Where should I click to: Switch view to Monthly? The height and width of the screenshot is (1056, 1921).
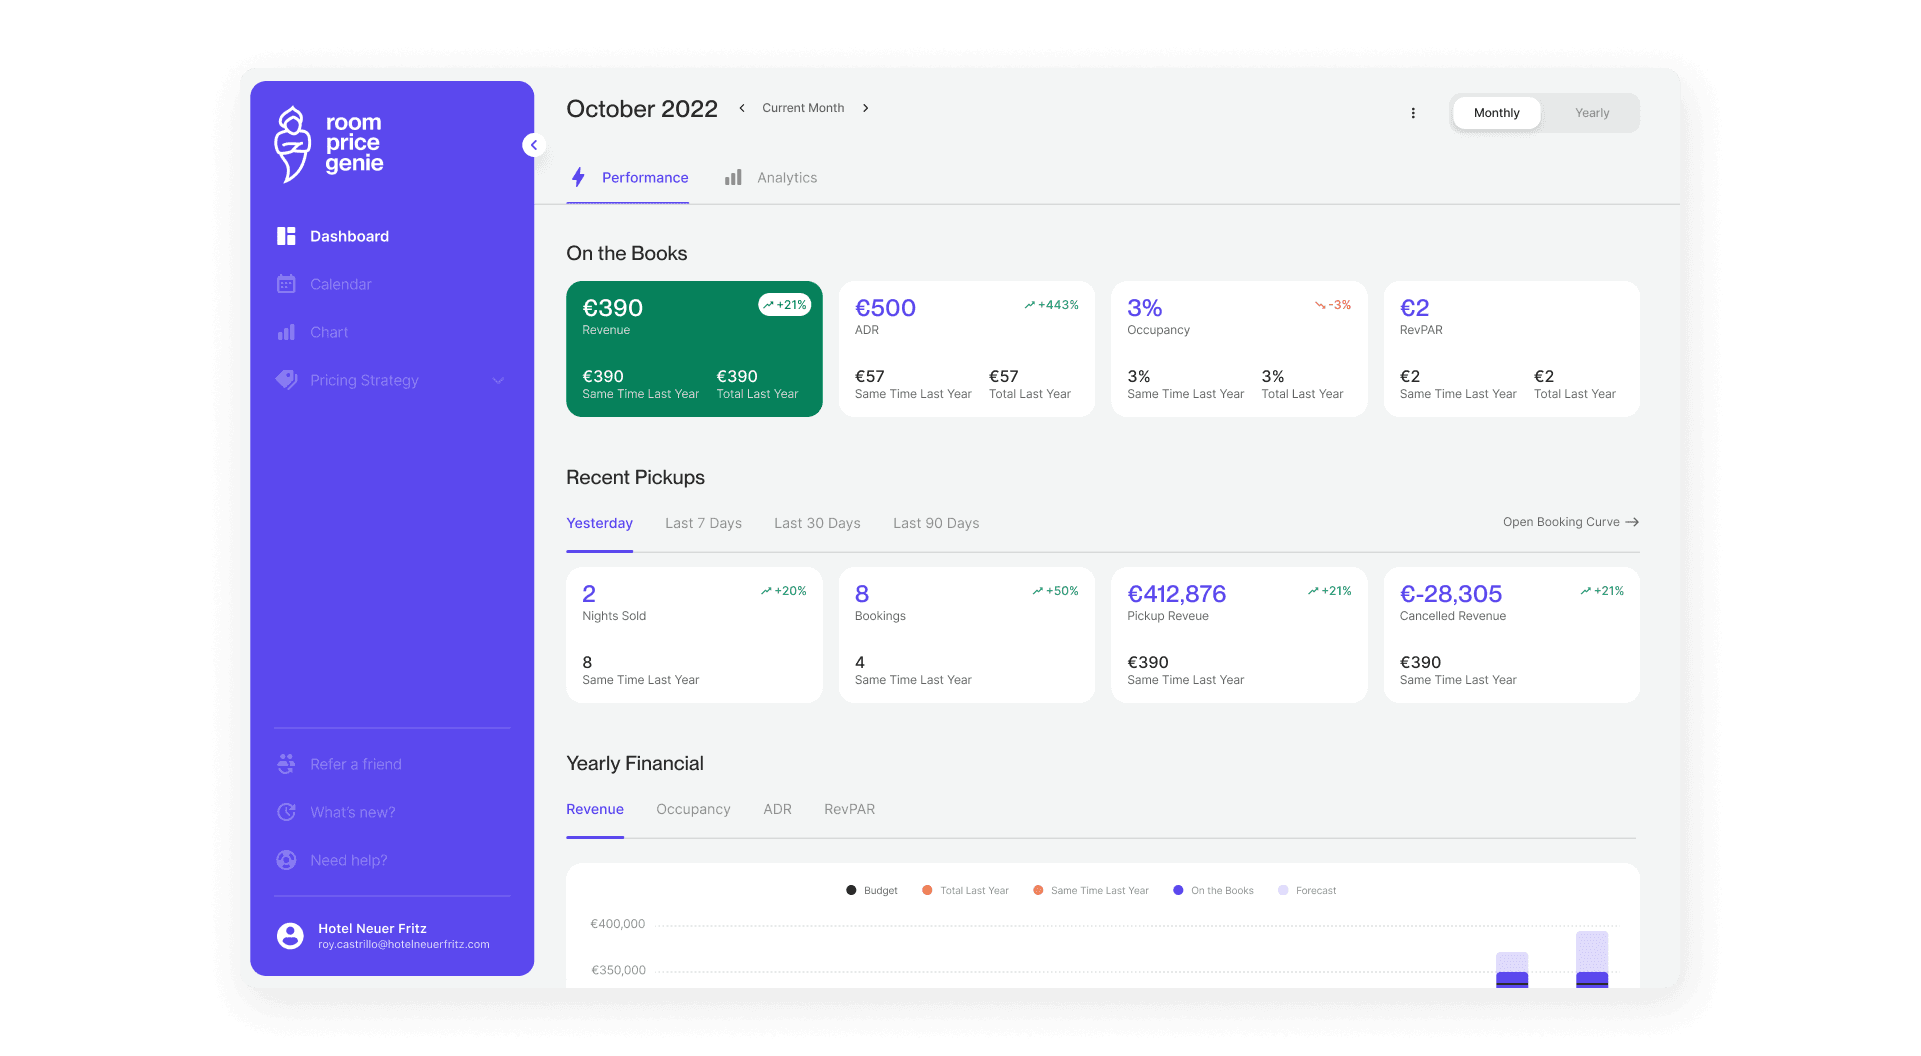click(x=1496, y=113)
